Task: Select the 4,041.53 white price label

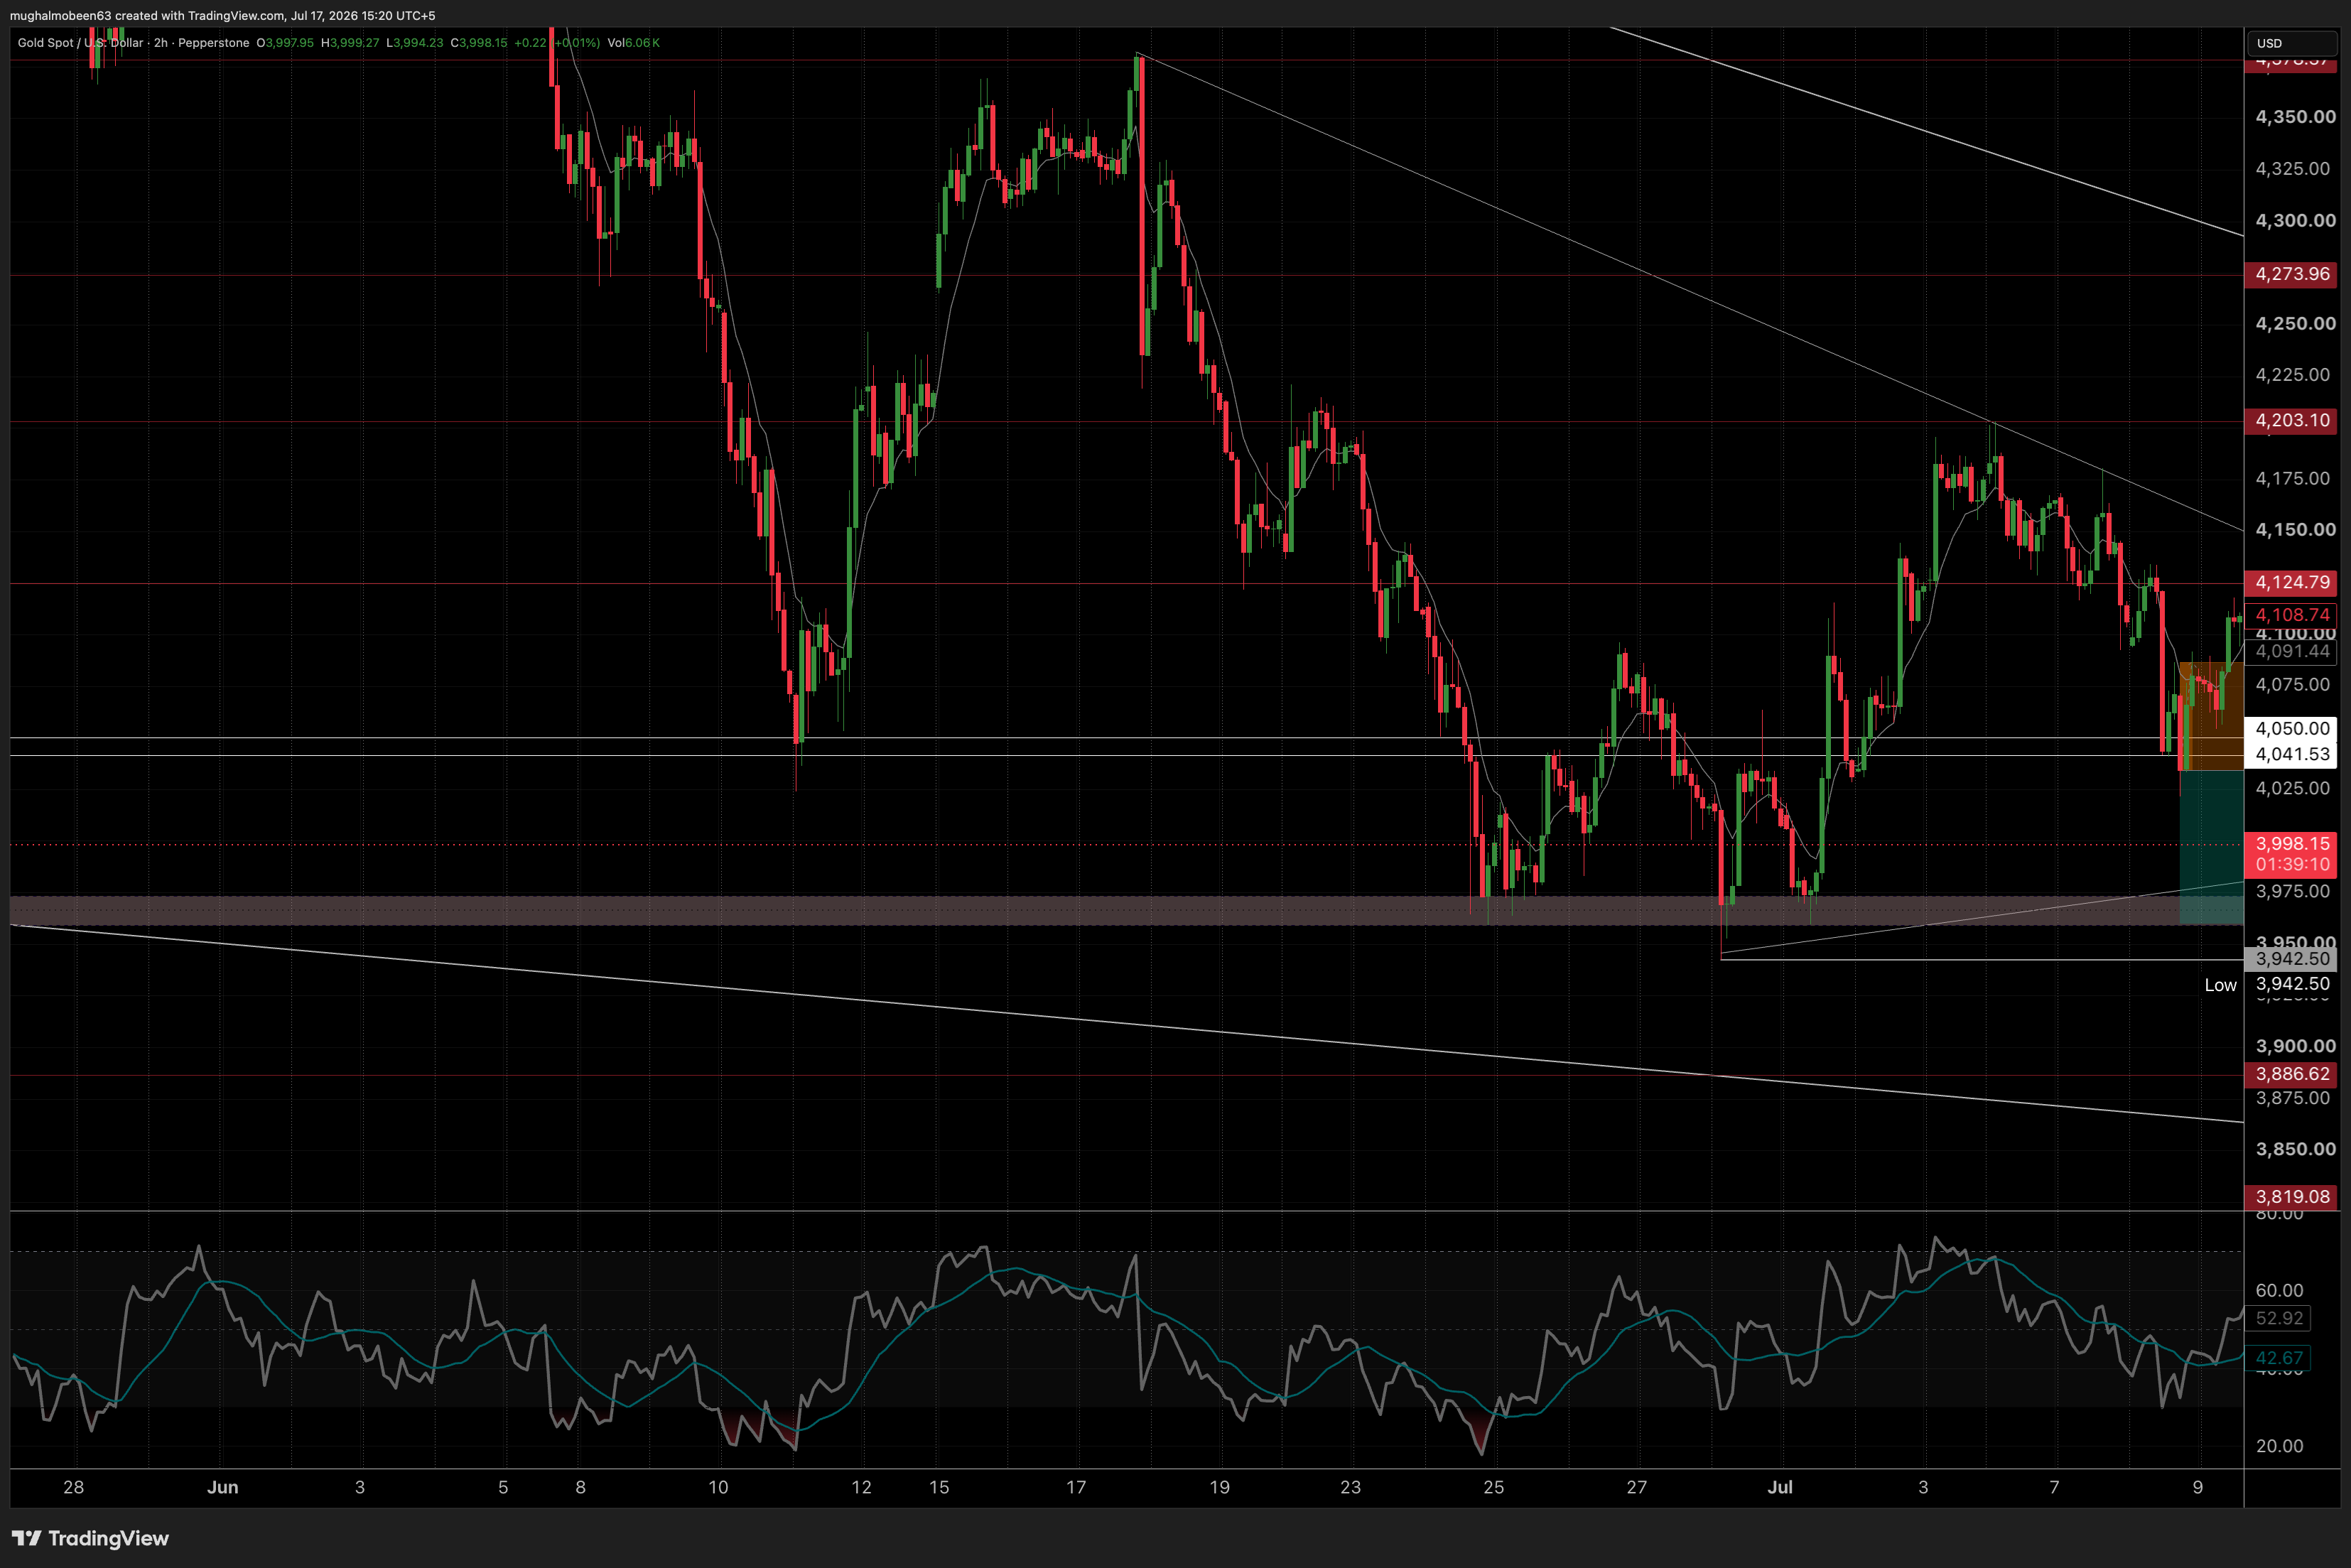Action: tap(2291, 755)
